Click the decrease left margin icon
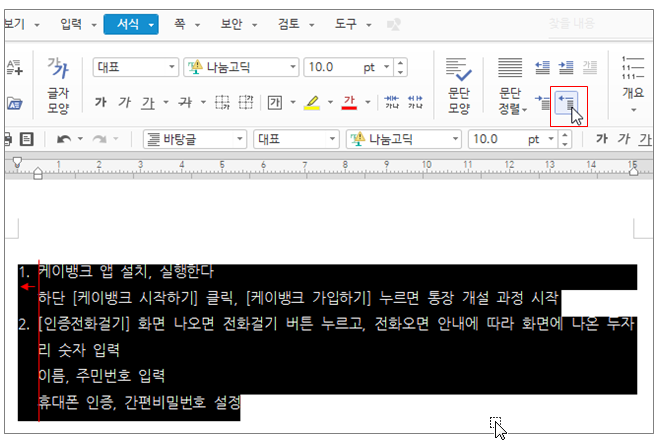Image resolution: width=661 pixels, height=441 pixels. 542,67
